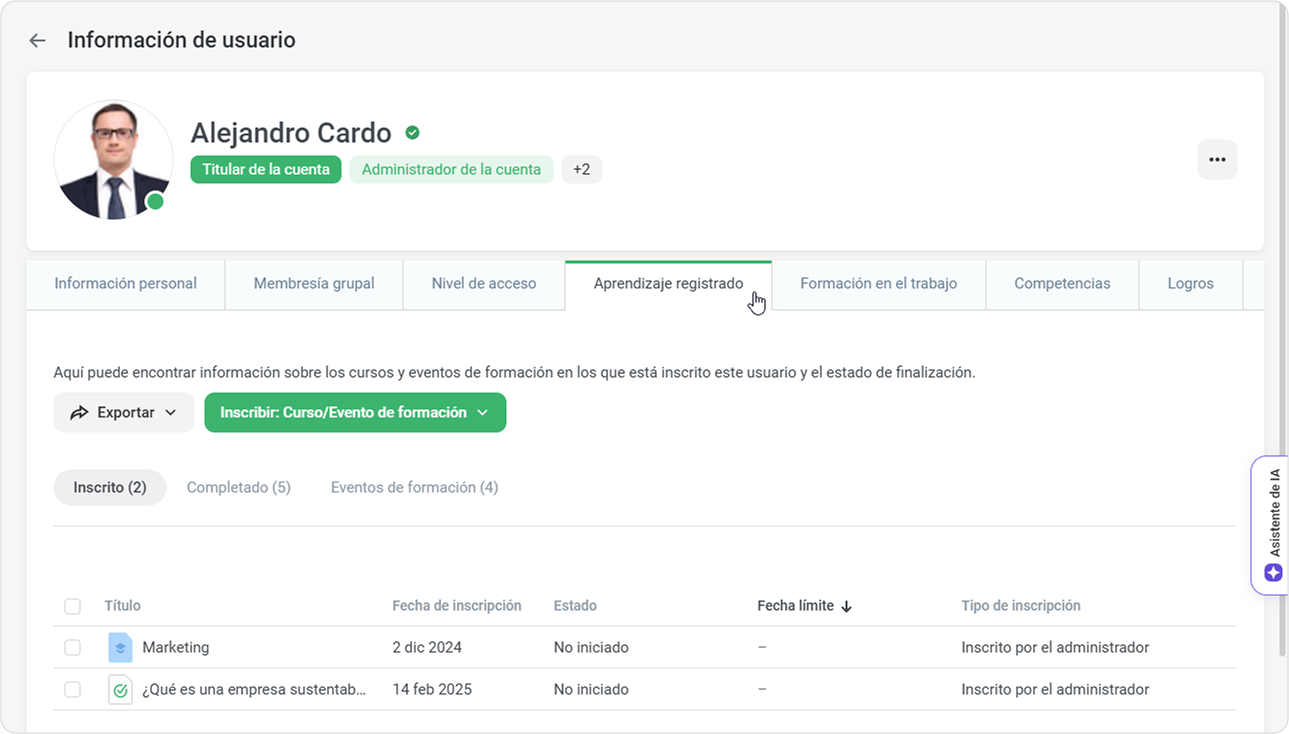This screenshot has height=734, width=1289.
Task: Click the Titular de la cuenta badge
Action: coord(266,170)
